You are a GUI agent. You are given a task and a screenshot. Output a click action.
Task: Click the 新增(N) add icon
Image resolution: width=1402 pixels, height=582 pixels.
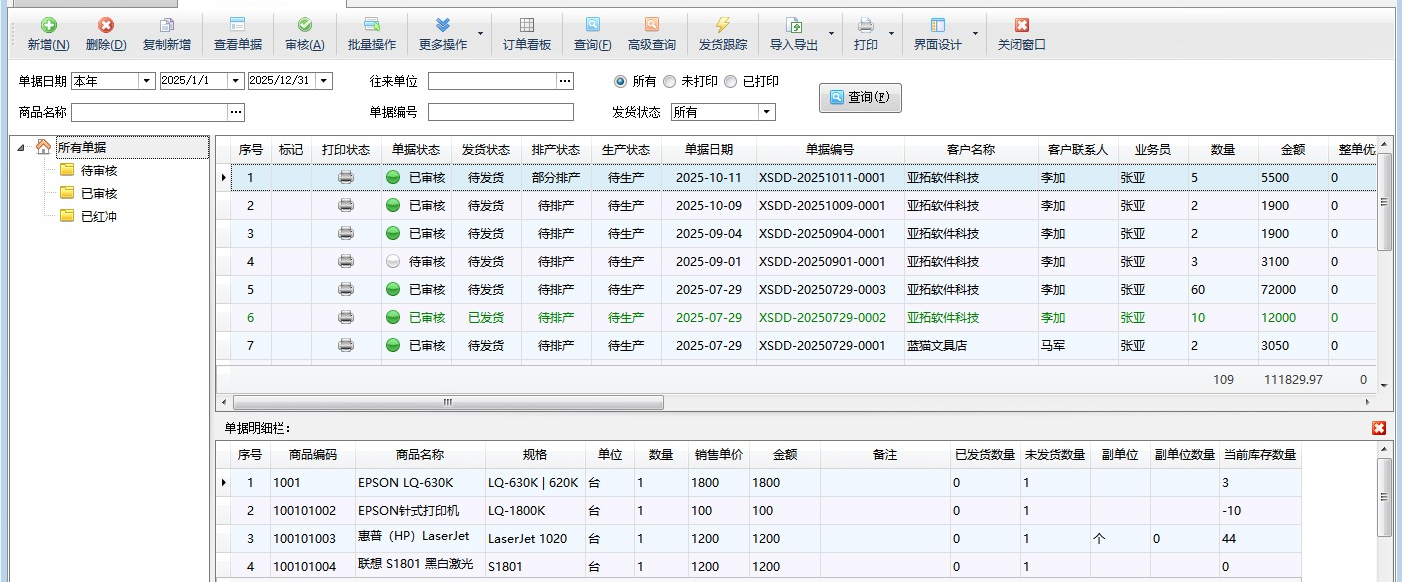point(48,26)
